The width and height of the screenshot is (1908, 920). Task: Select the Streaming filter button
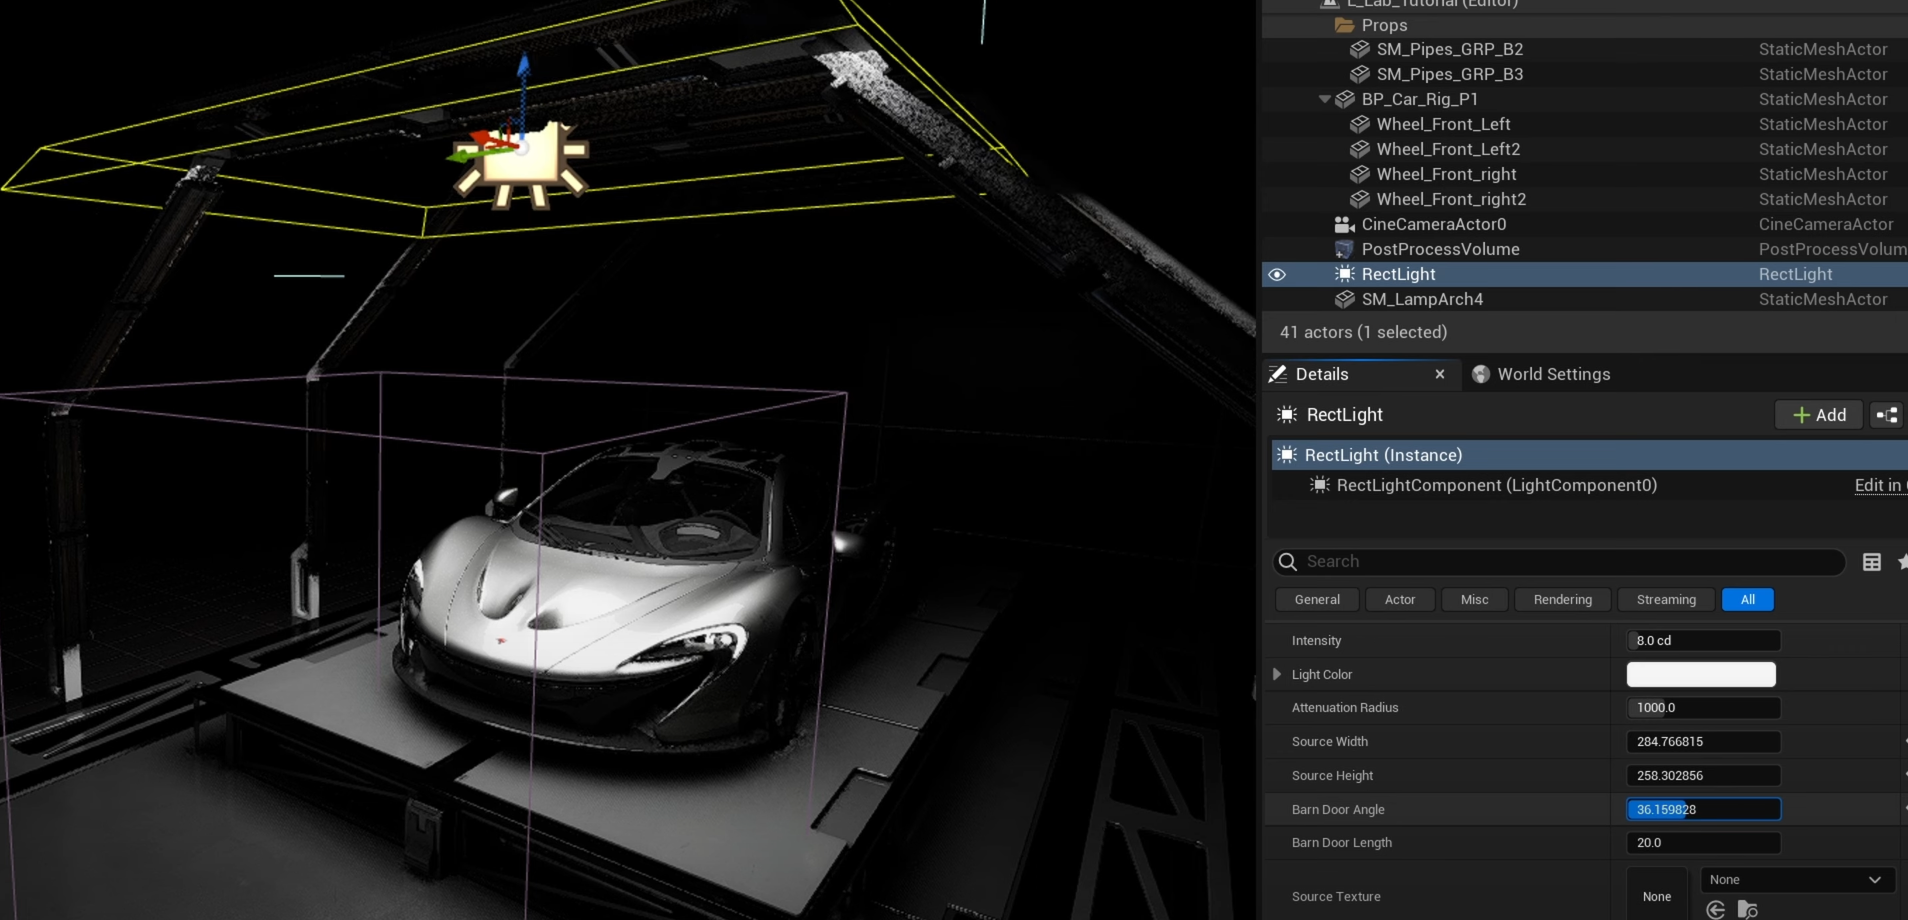1665,600
